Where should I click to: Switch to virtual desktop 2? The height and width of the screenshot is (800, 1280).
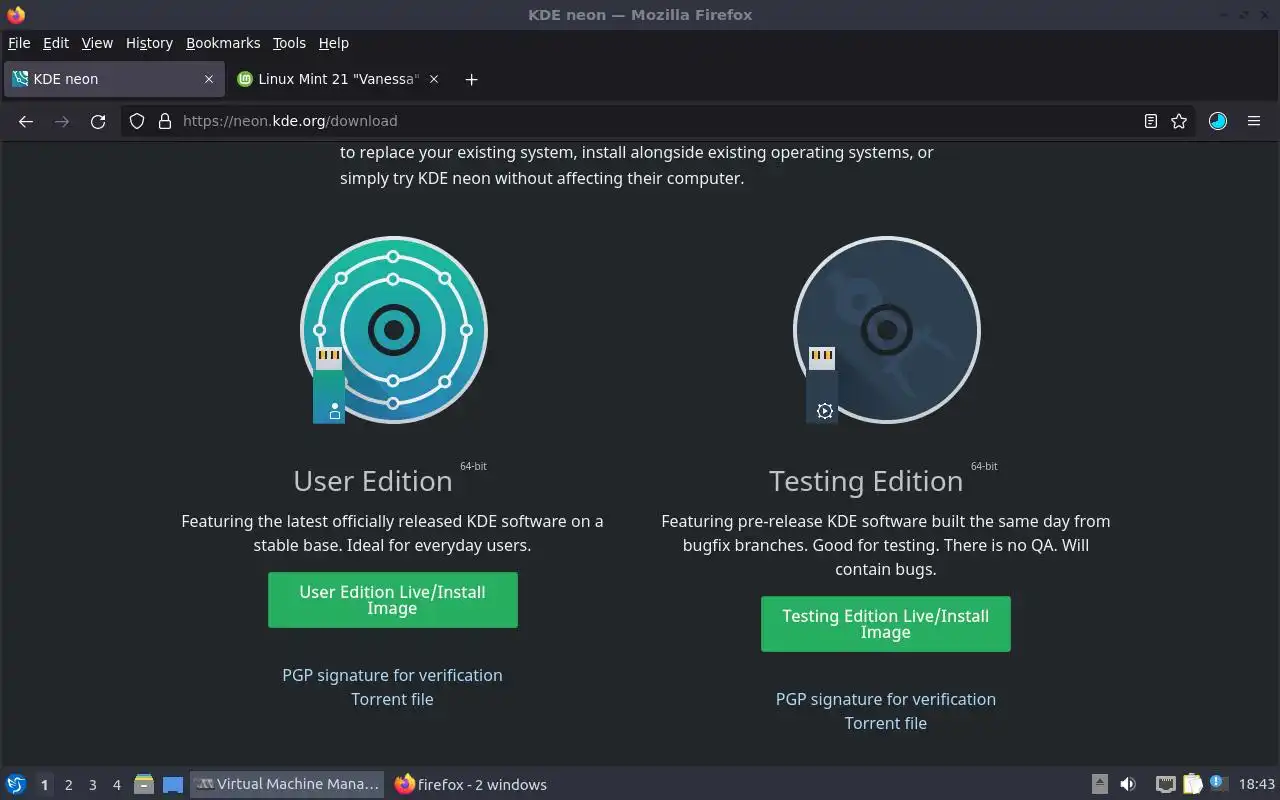pyautogui.click(x=68, y=785)
